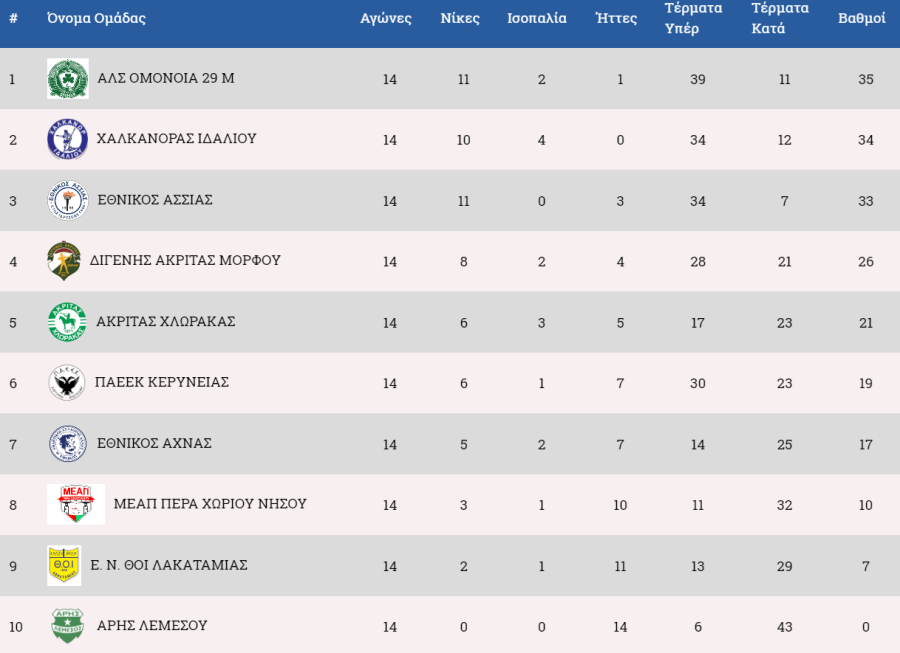Click the 6 goals-for value for ΑΡΗΣ ΛΕΜΕΣΟΥ
This screenshot has height=653, width=900.
(x=697, y=627)
